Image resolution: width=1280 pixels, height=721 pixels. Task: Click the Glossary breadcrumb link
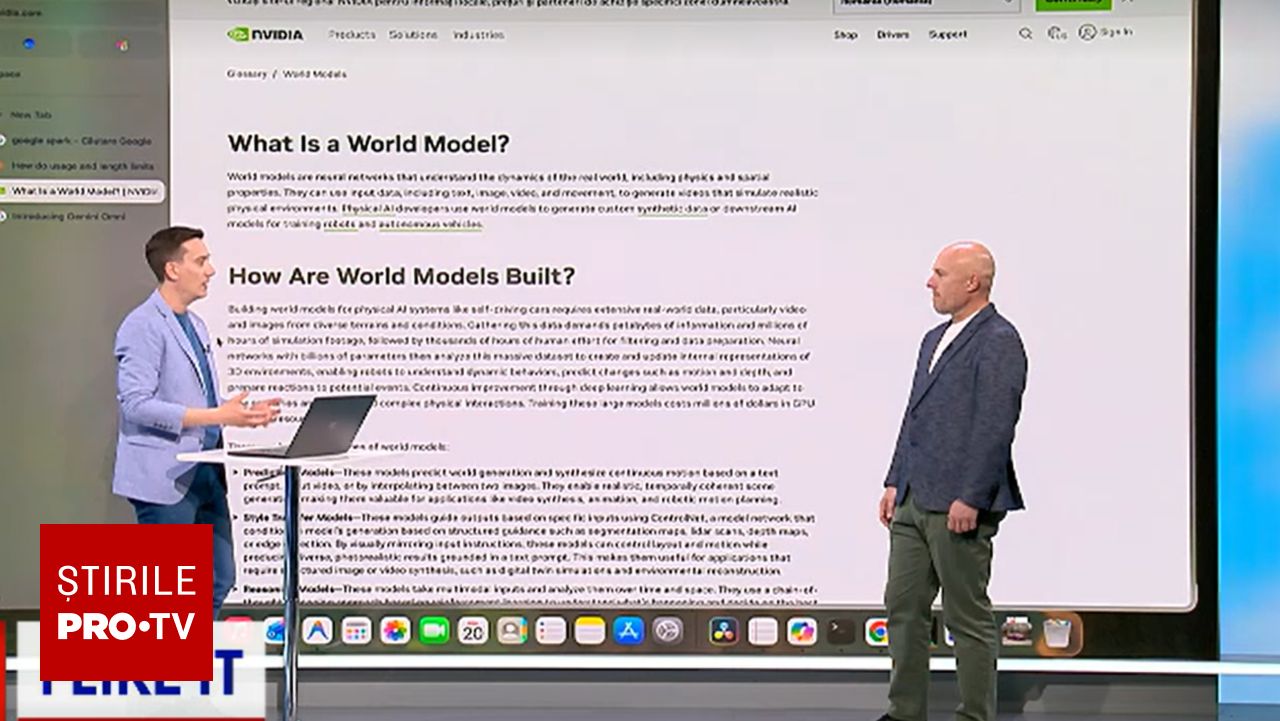[247, 74]
